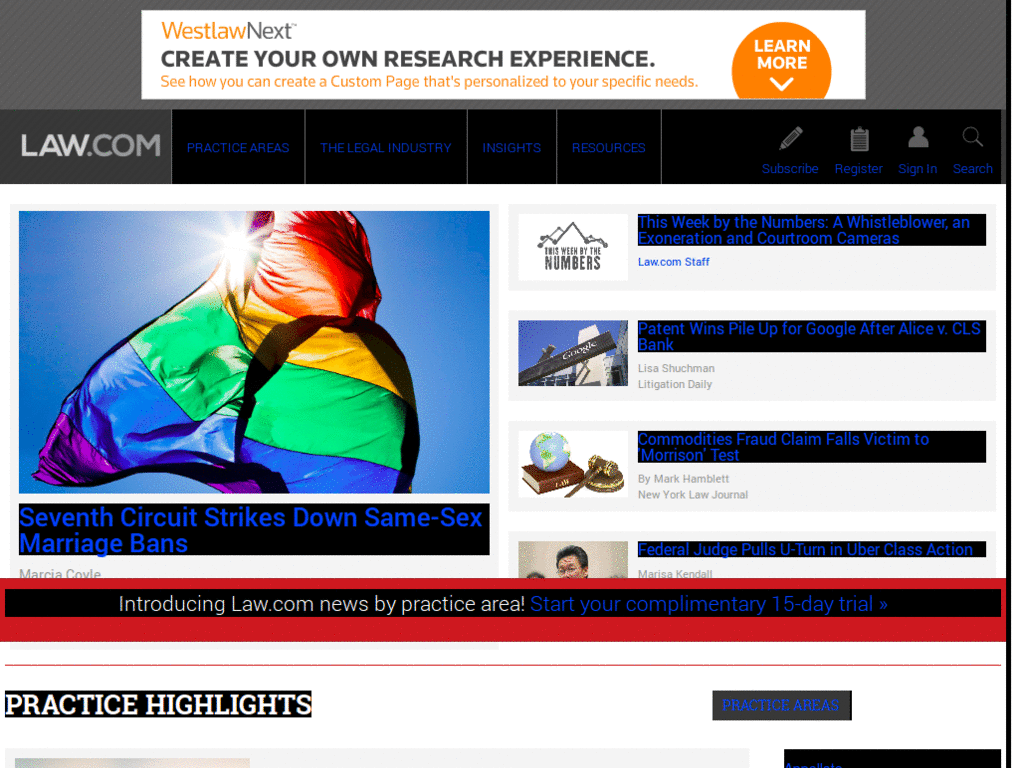Read Patent Wins Pile Up for Google article
The width and height of the screenshot is (1024, 768).
[x=811, y=336]
